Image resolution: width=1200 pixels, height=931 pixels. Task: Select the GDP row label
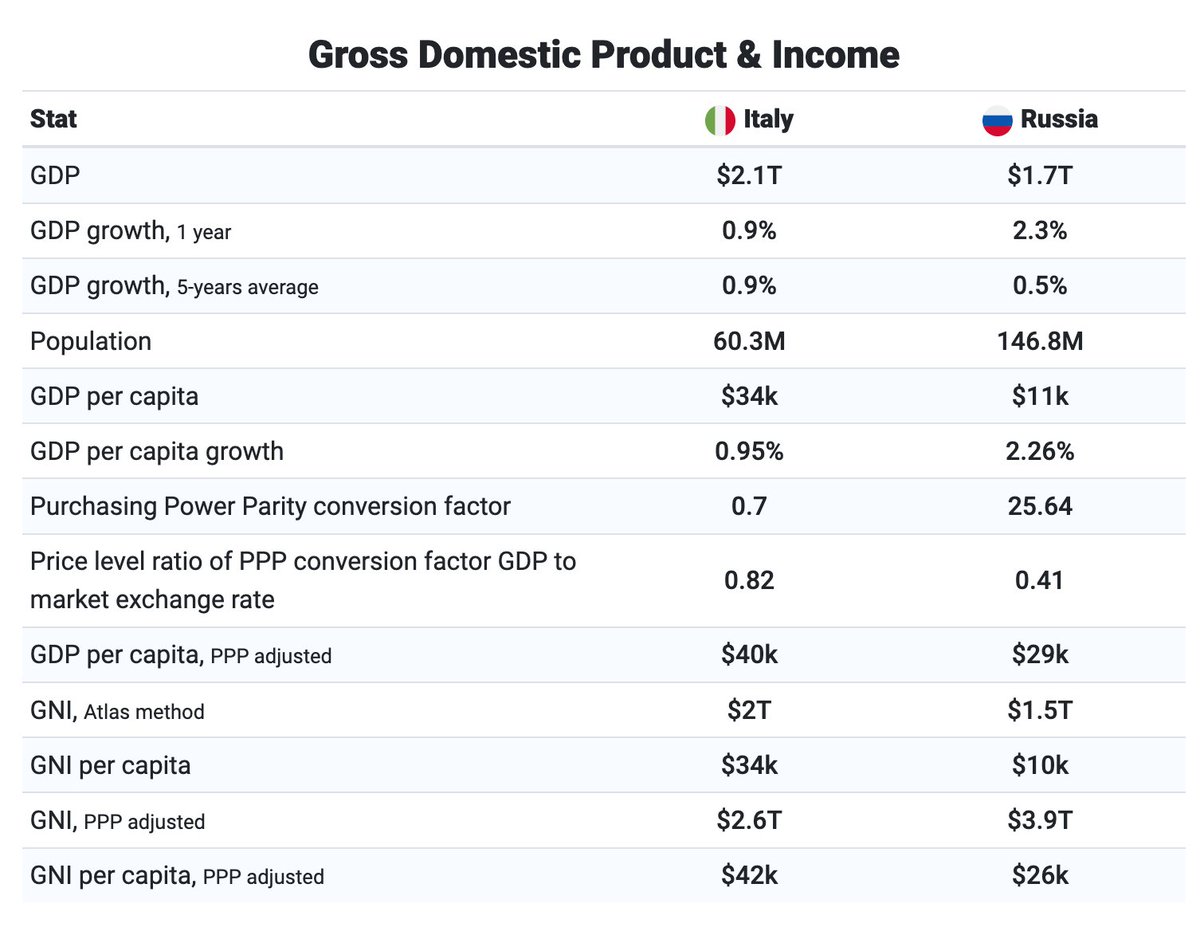(x=55, y=176)
